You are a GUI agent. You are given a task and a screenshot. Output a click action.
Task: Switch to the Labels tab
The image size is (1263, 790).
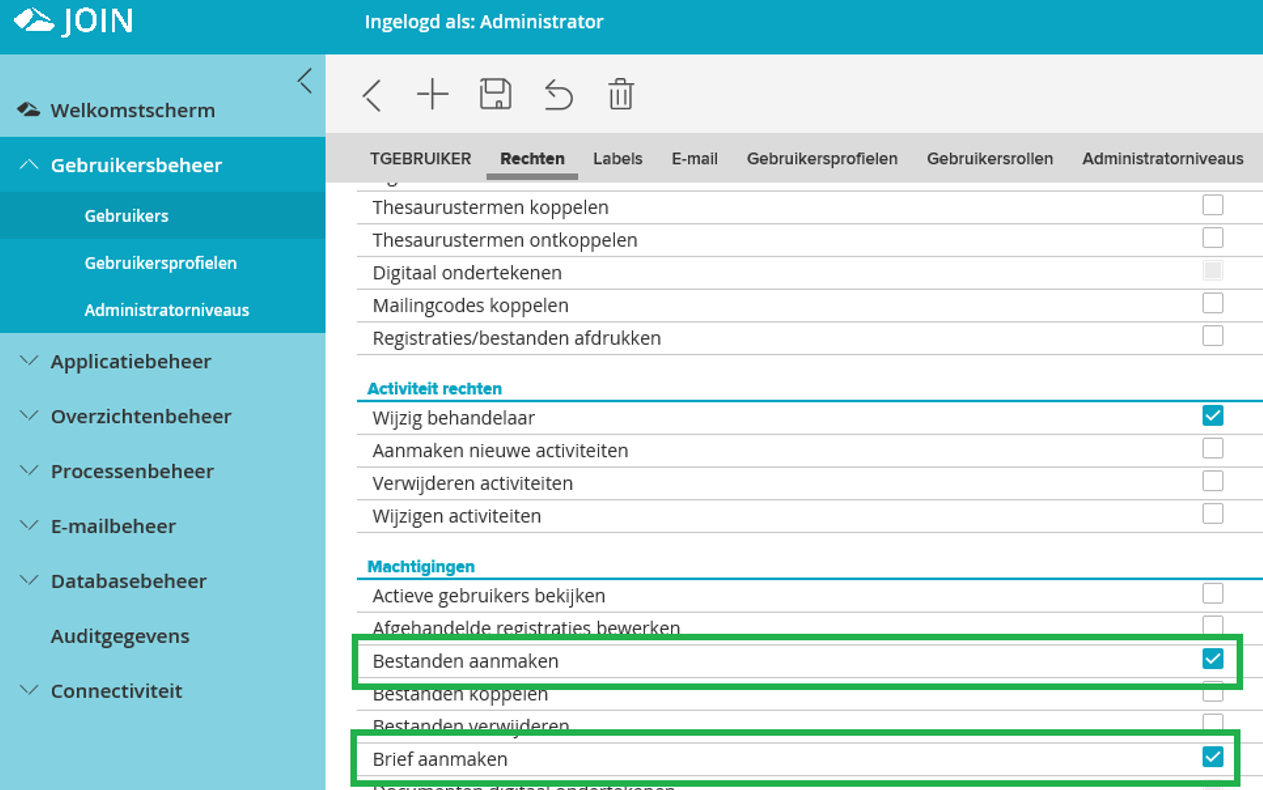(x=618, y=158)
